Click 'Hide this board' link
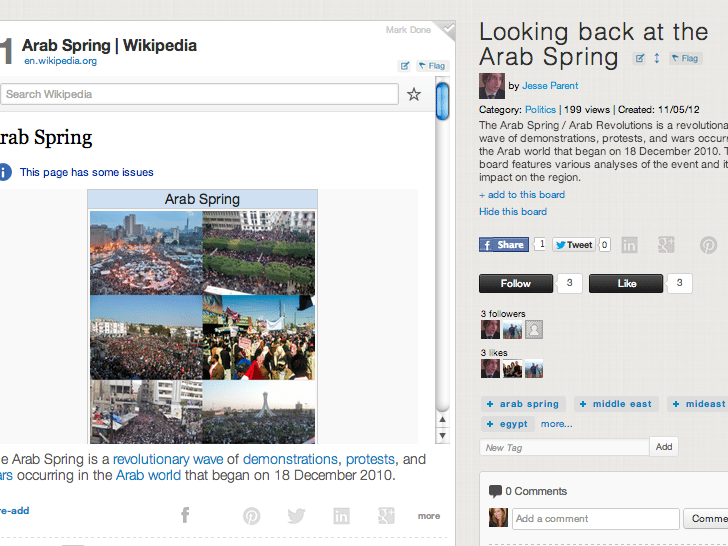 tap(513, 212)
